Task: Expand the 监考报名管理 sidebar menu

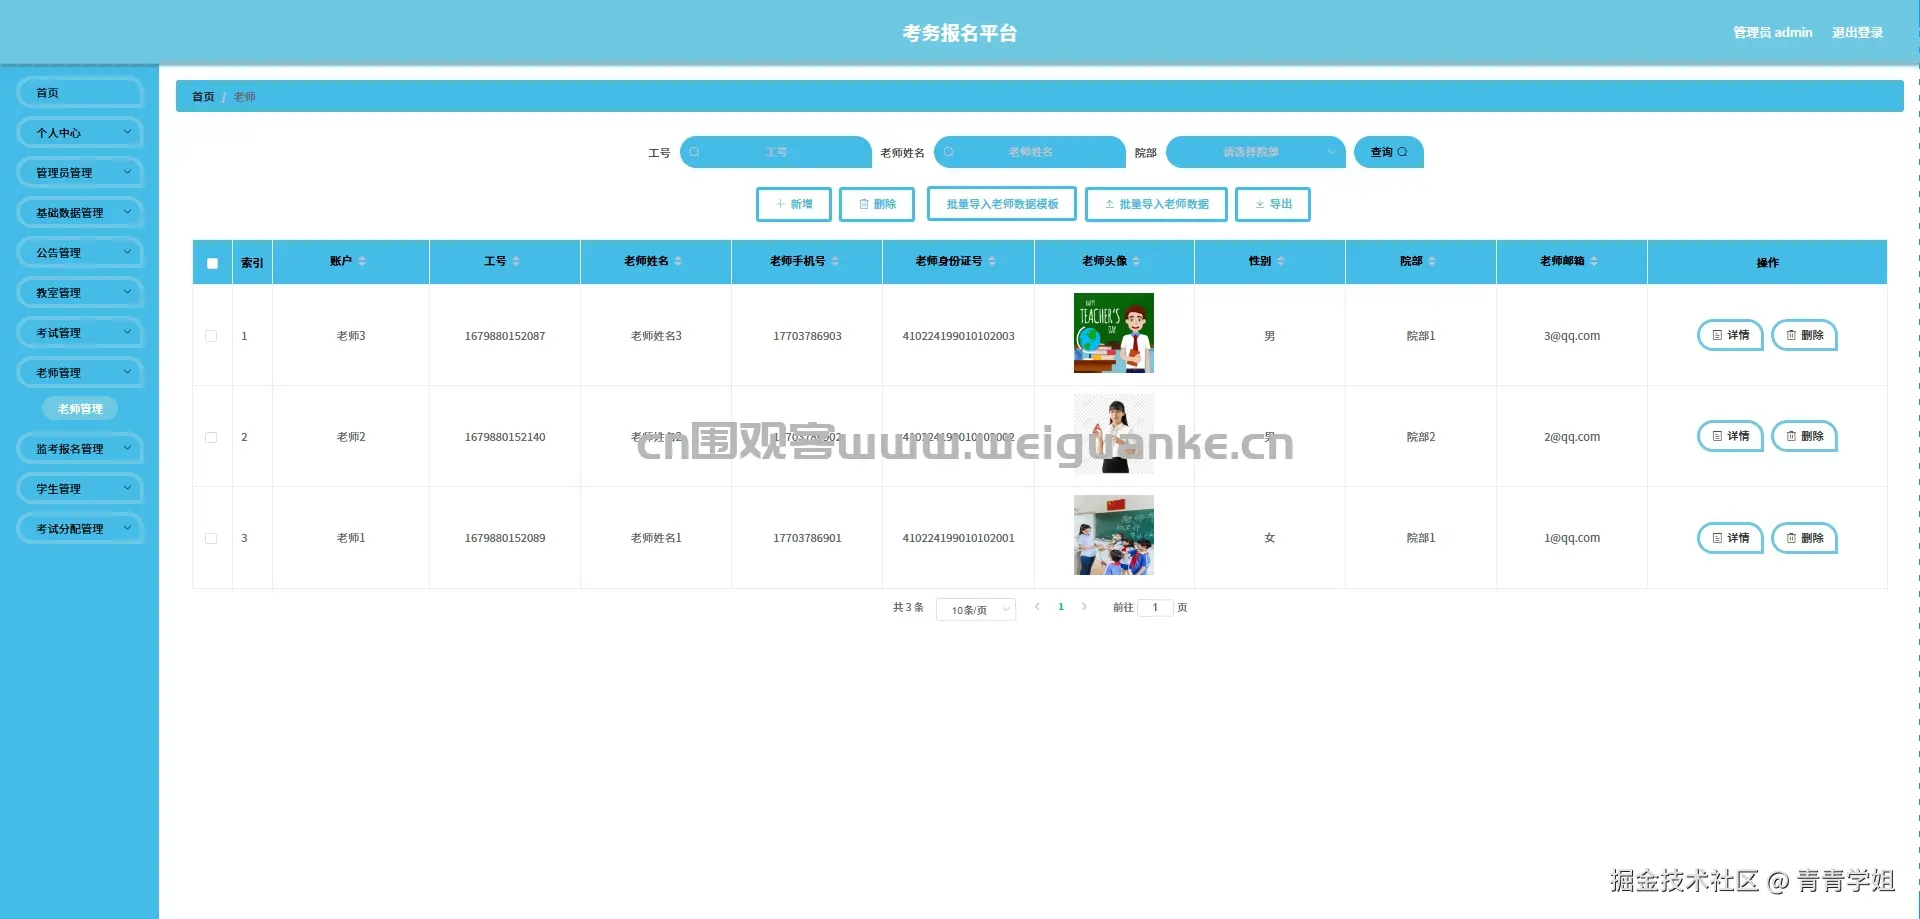Action: [x=80, y=449]
